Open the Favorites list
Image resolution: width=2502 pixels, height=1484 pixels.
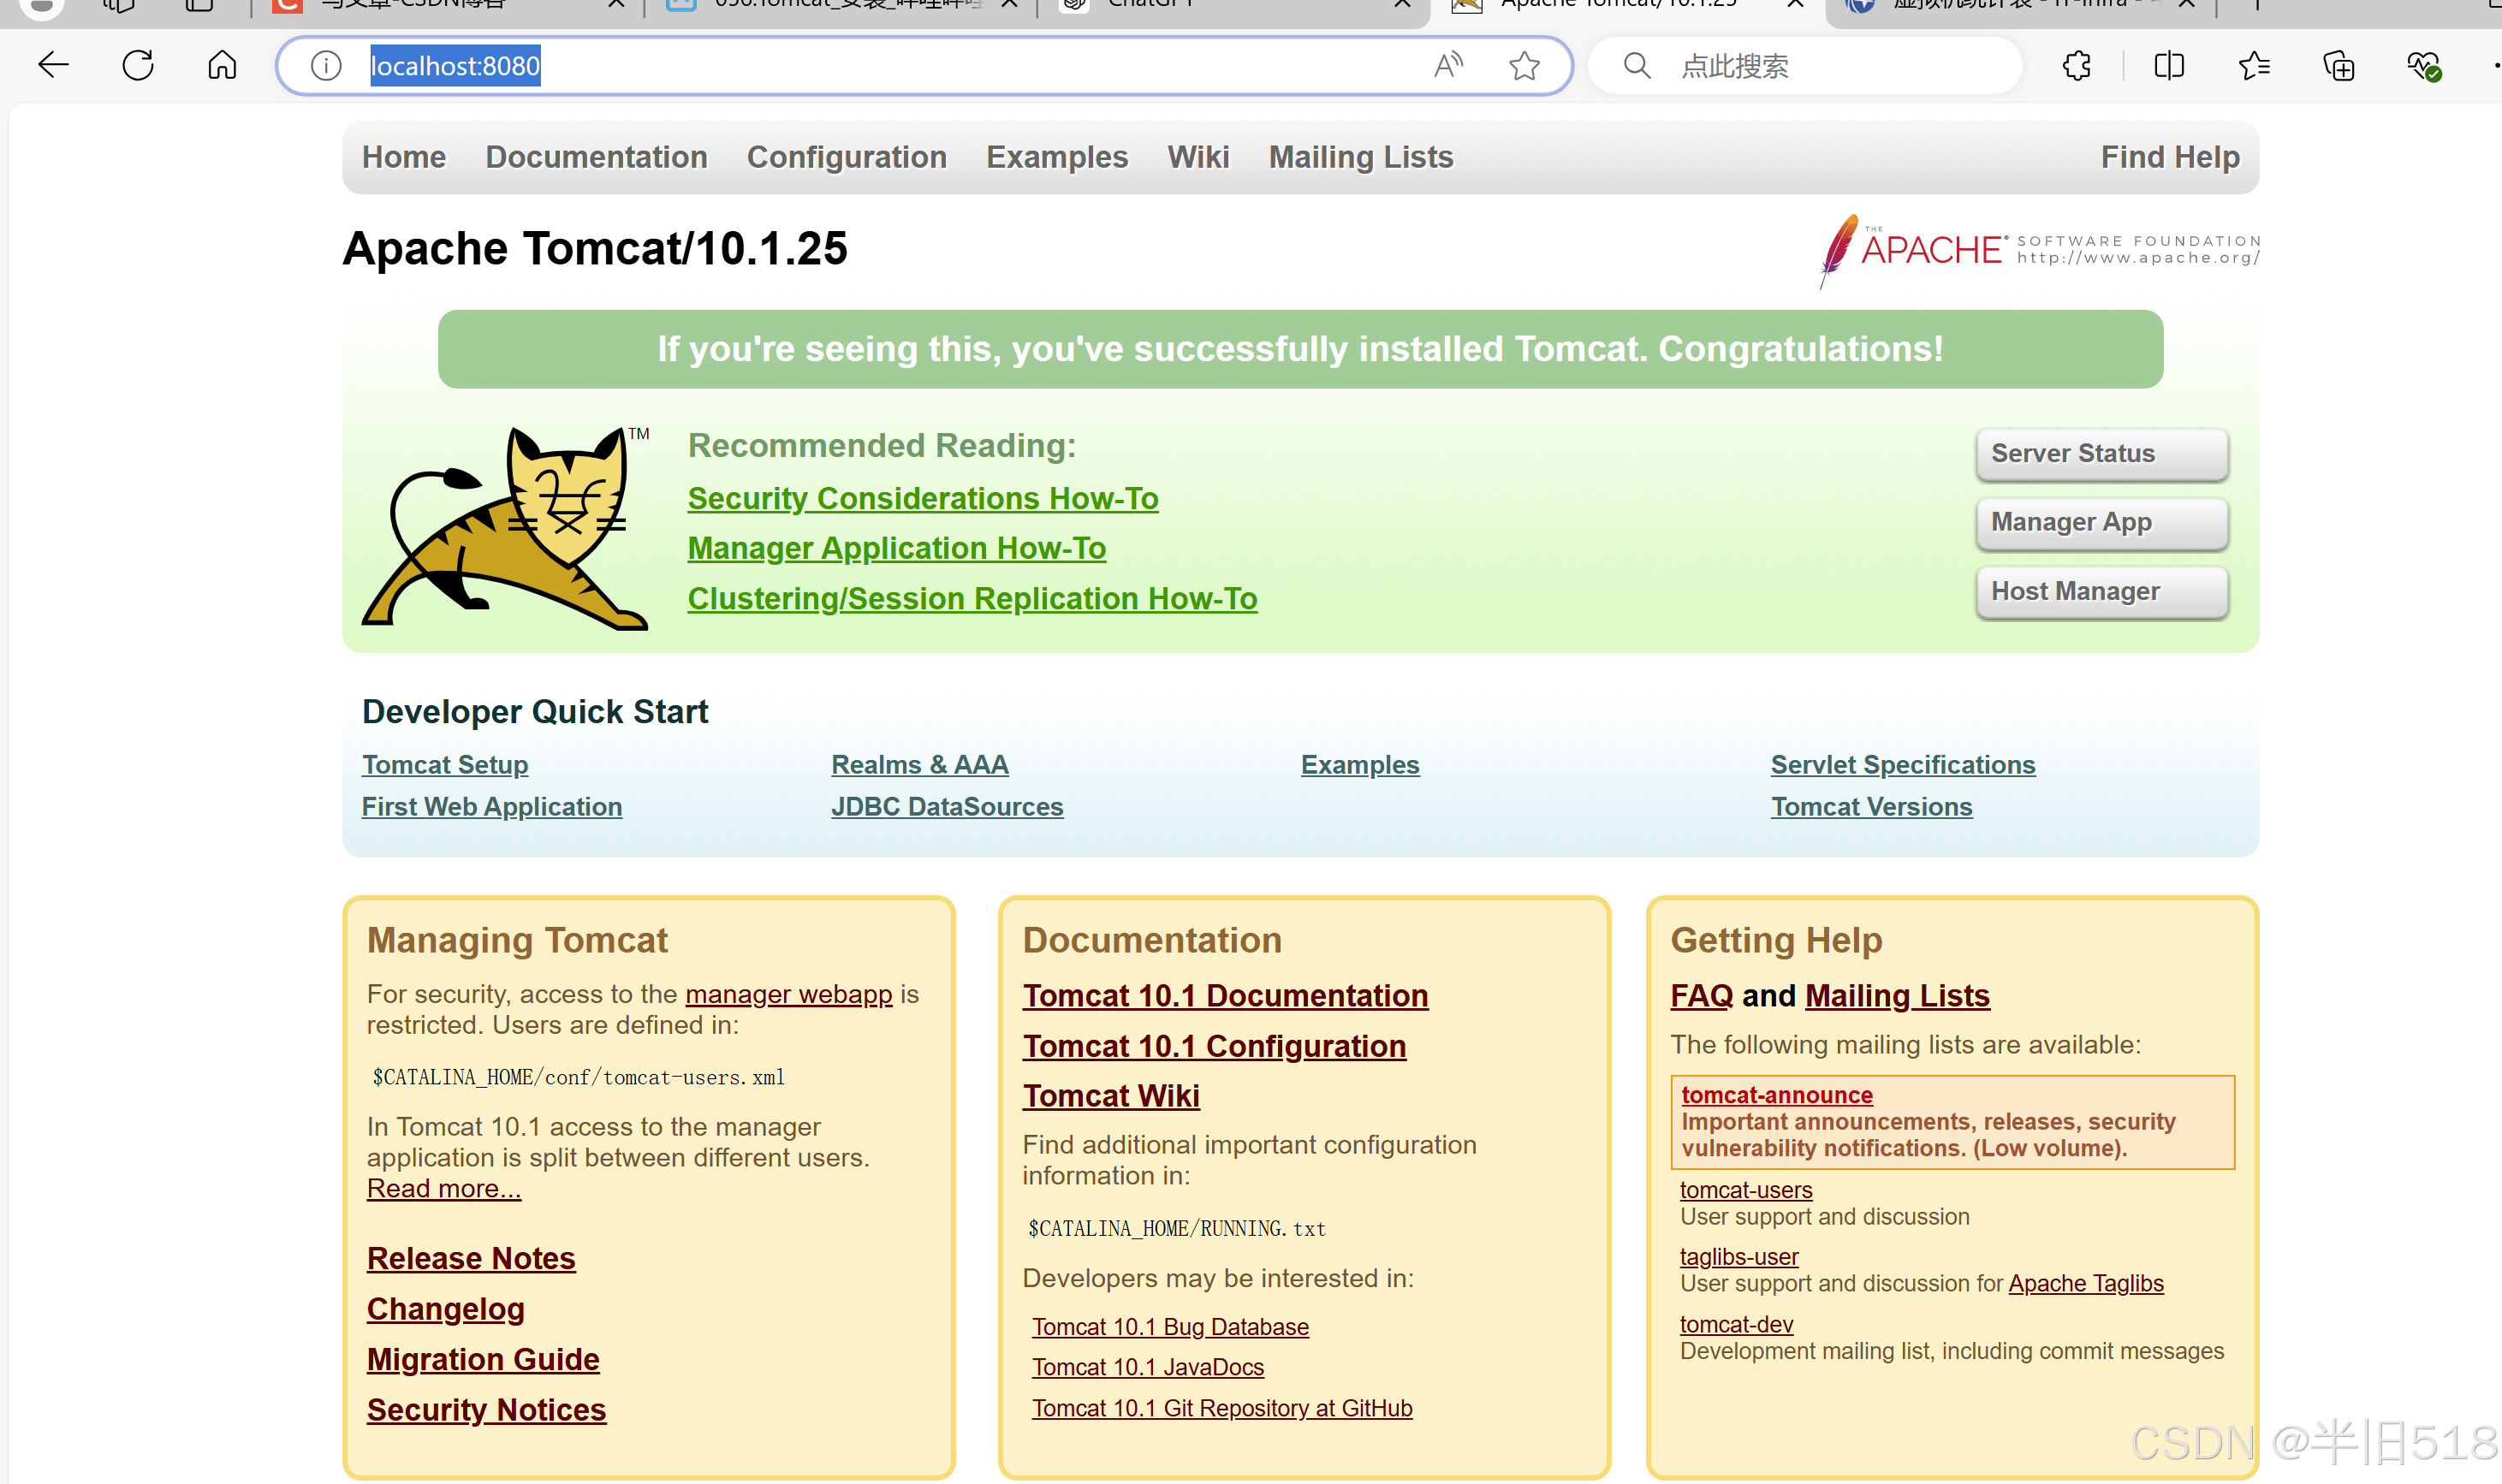2254,66
